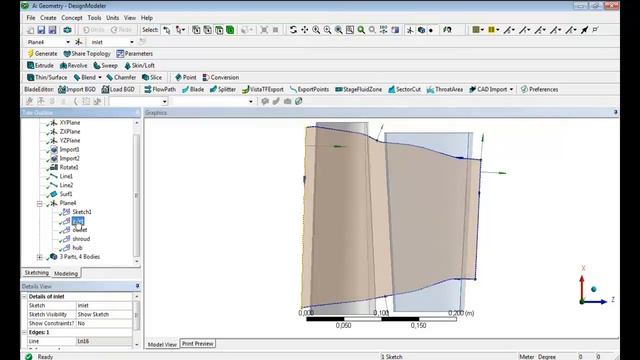Select the Blade tool

tap(193, 89)
